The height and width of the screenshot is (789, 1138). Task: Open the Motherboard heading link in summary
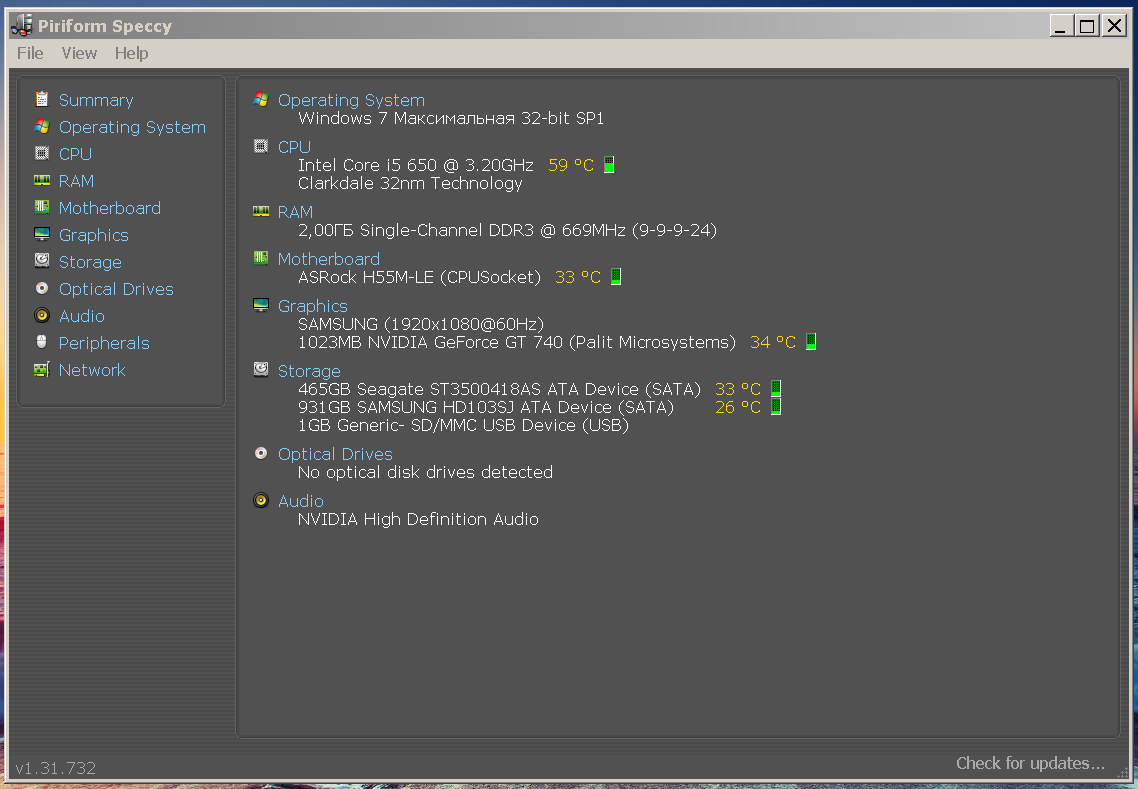pos(329,259)
